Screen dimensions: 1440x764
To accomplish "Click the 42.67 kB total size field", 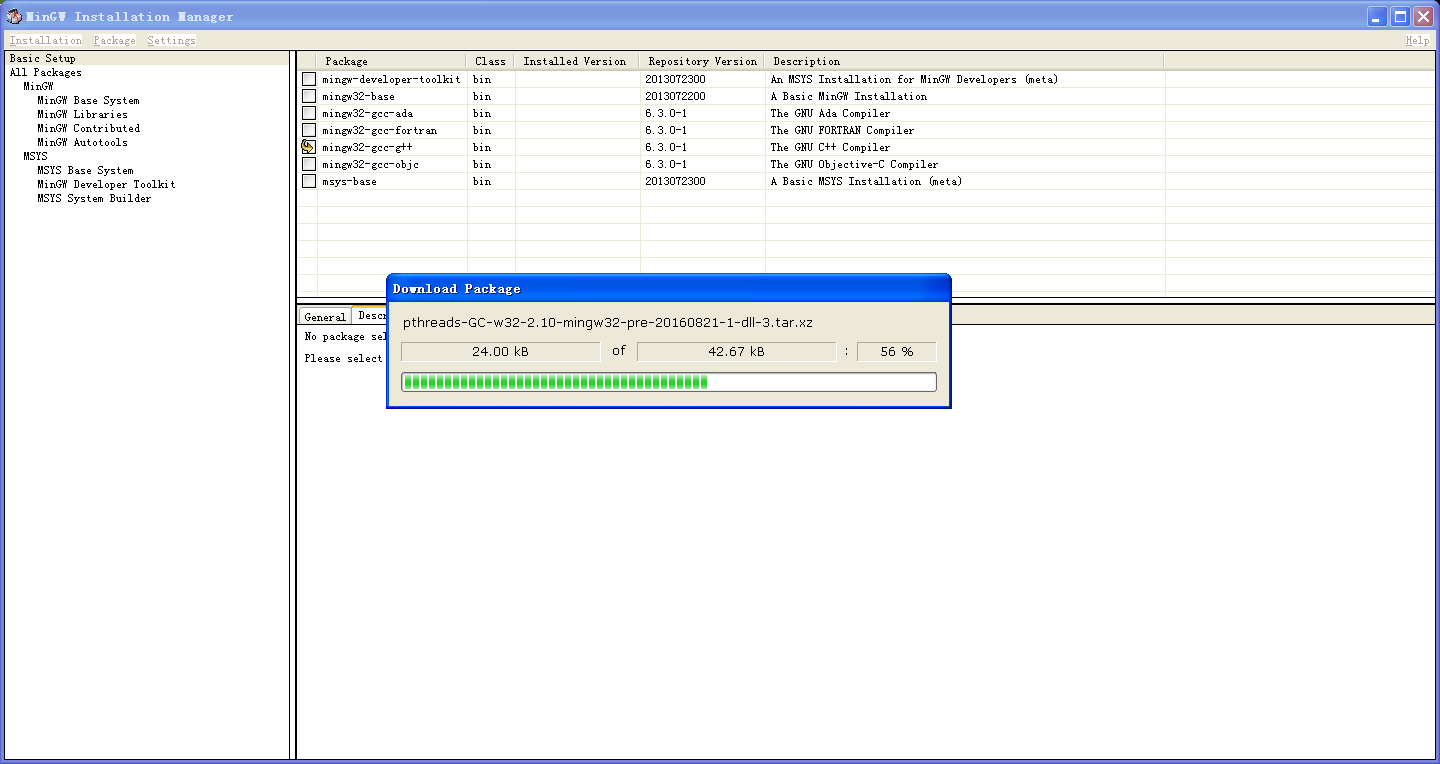I will click(736, 351).
